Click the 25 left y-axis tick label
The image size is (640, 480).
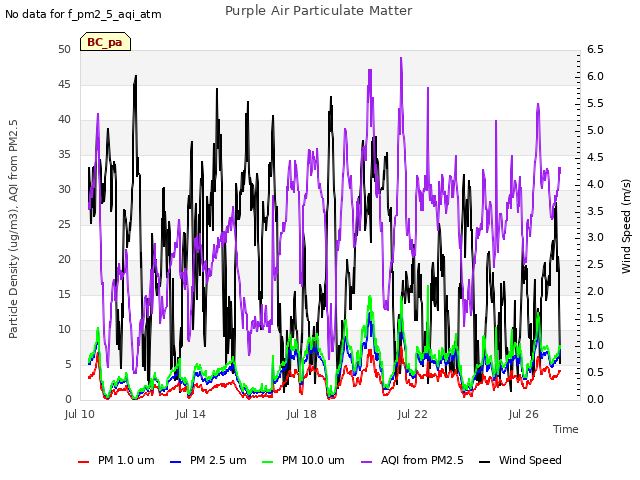(64, 224)
